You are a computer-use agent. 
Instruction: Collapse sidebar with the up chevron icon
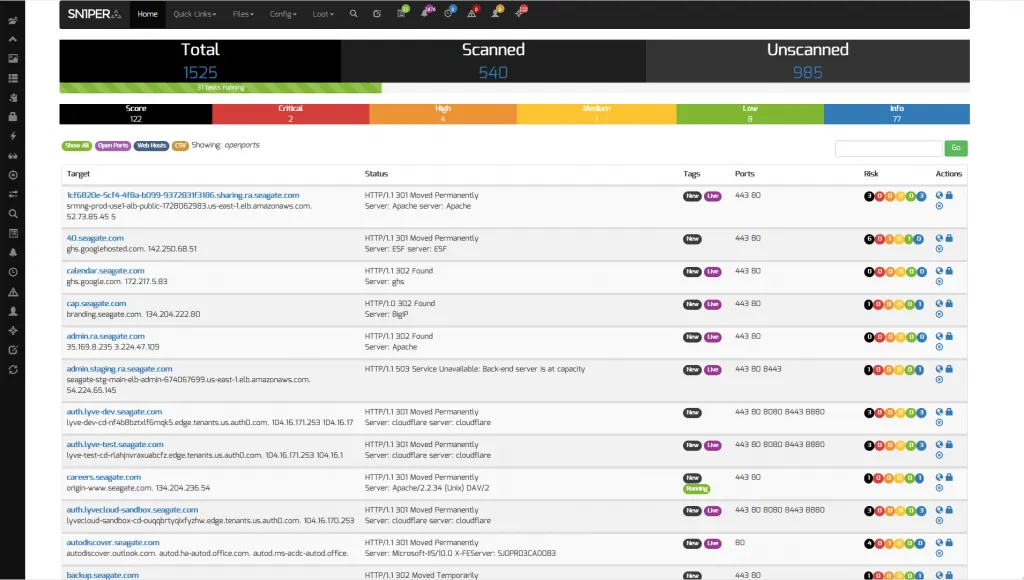coord(12,39)
